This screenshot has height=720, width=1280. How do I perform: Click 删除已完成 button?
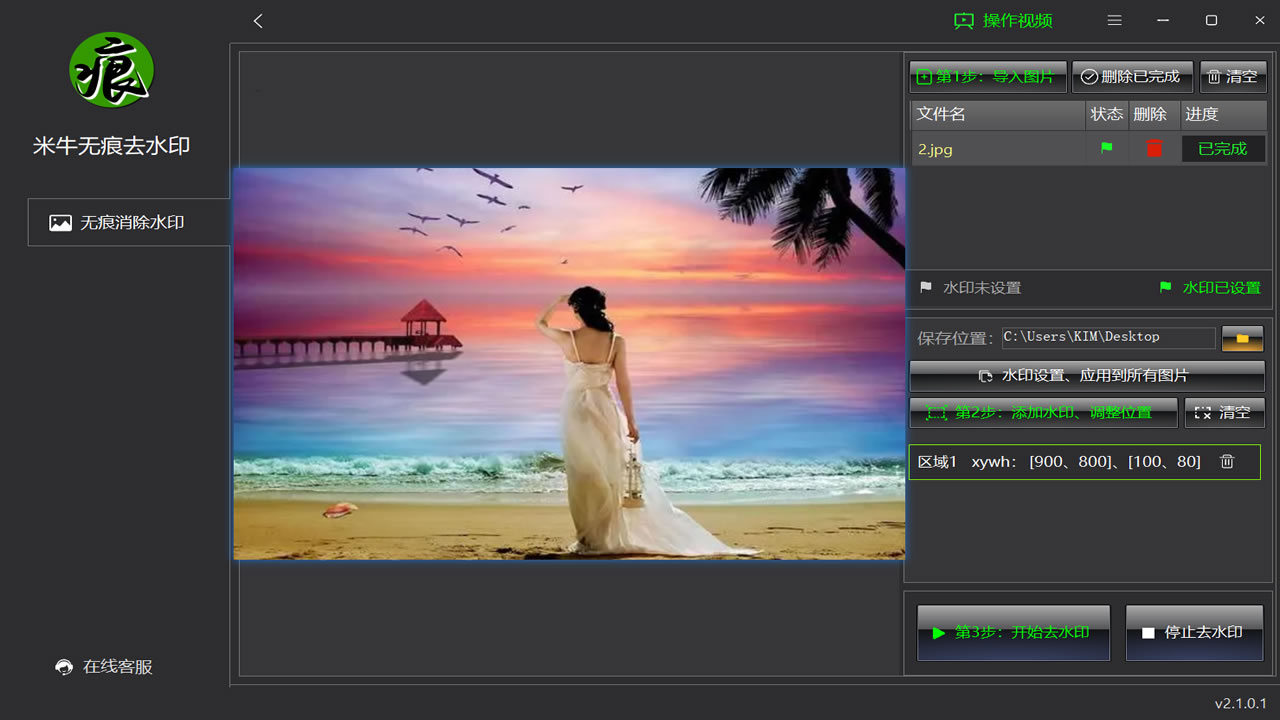tap(1131, 77)
